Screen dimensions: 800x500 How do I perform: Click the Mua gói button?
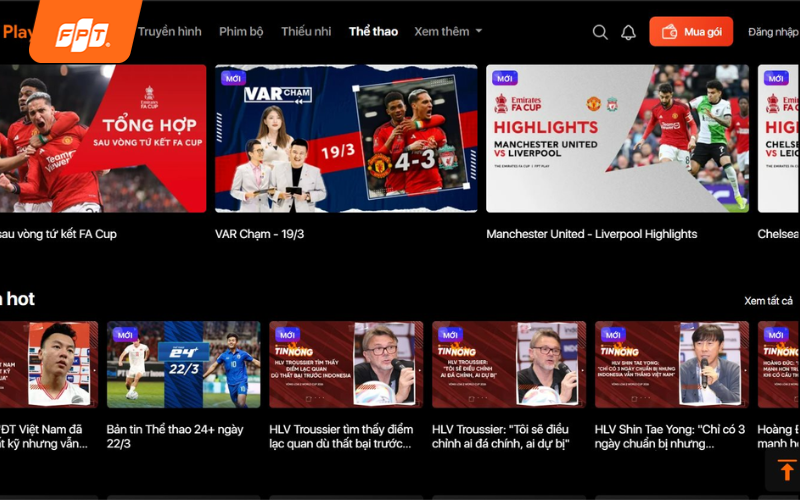click(x=691, y=32)
